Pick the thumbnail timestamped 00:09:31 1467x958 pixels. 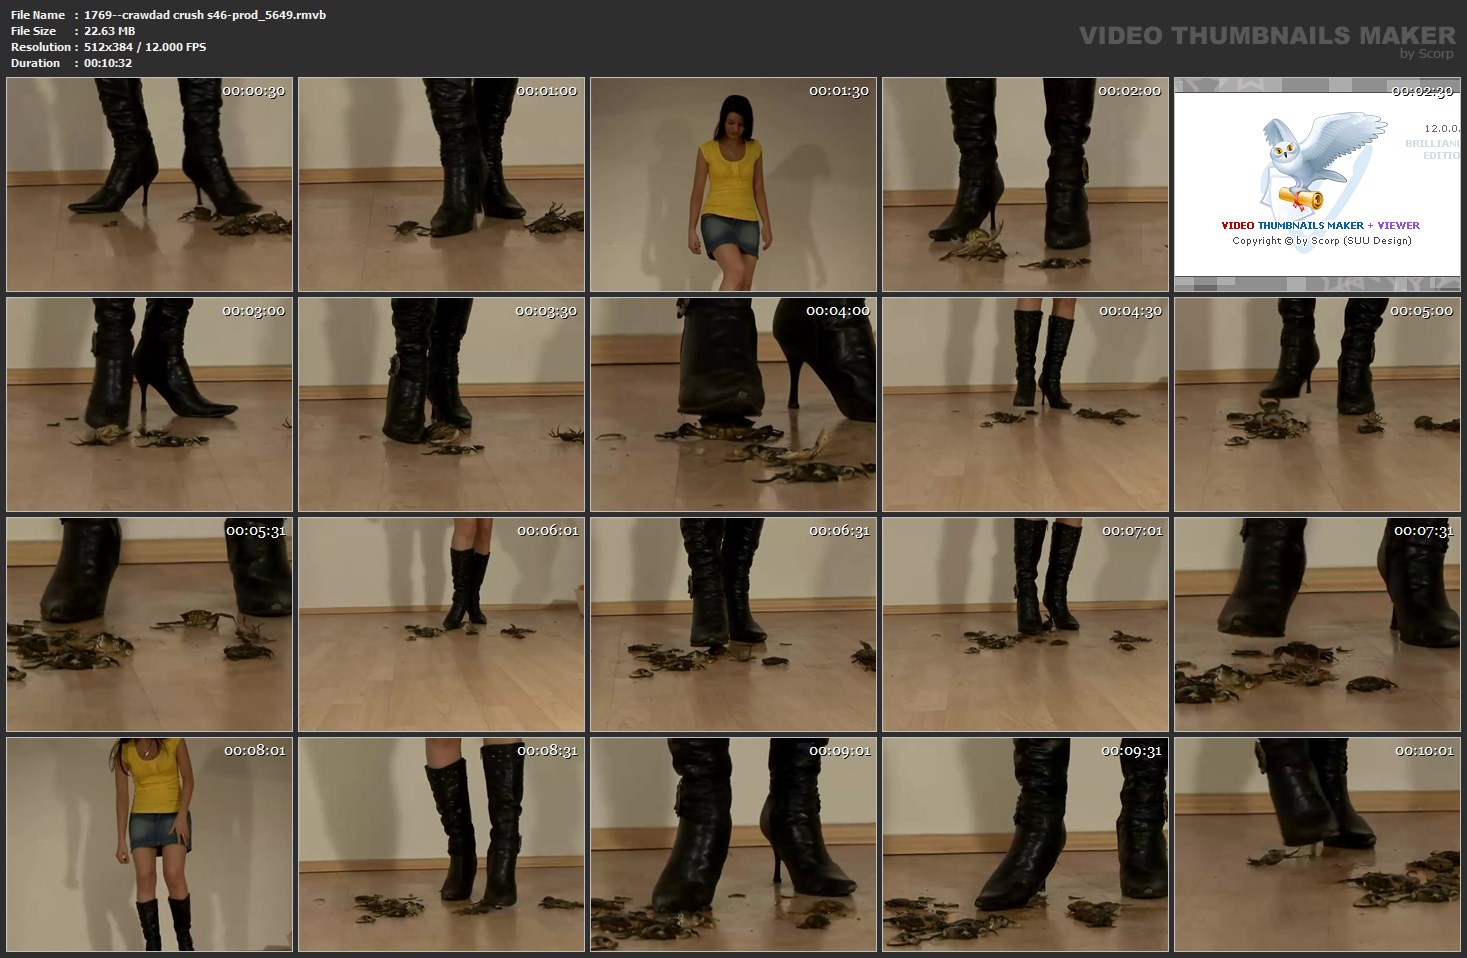(x=1026, y=845)
